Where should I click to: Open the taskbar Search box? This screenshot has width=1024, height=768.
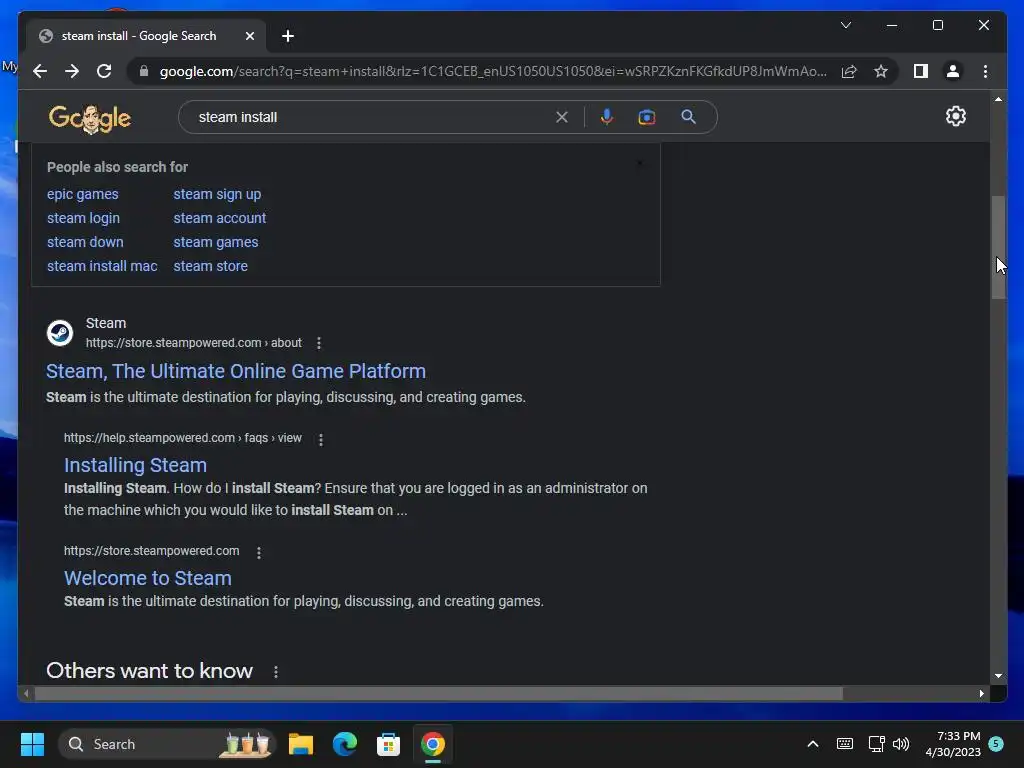pos(167,744)
